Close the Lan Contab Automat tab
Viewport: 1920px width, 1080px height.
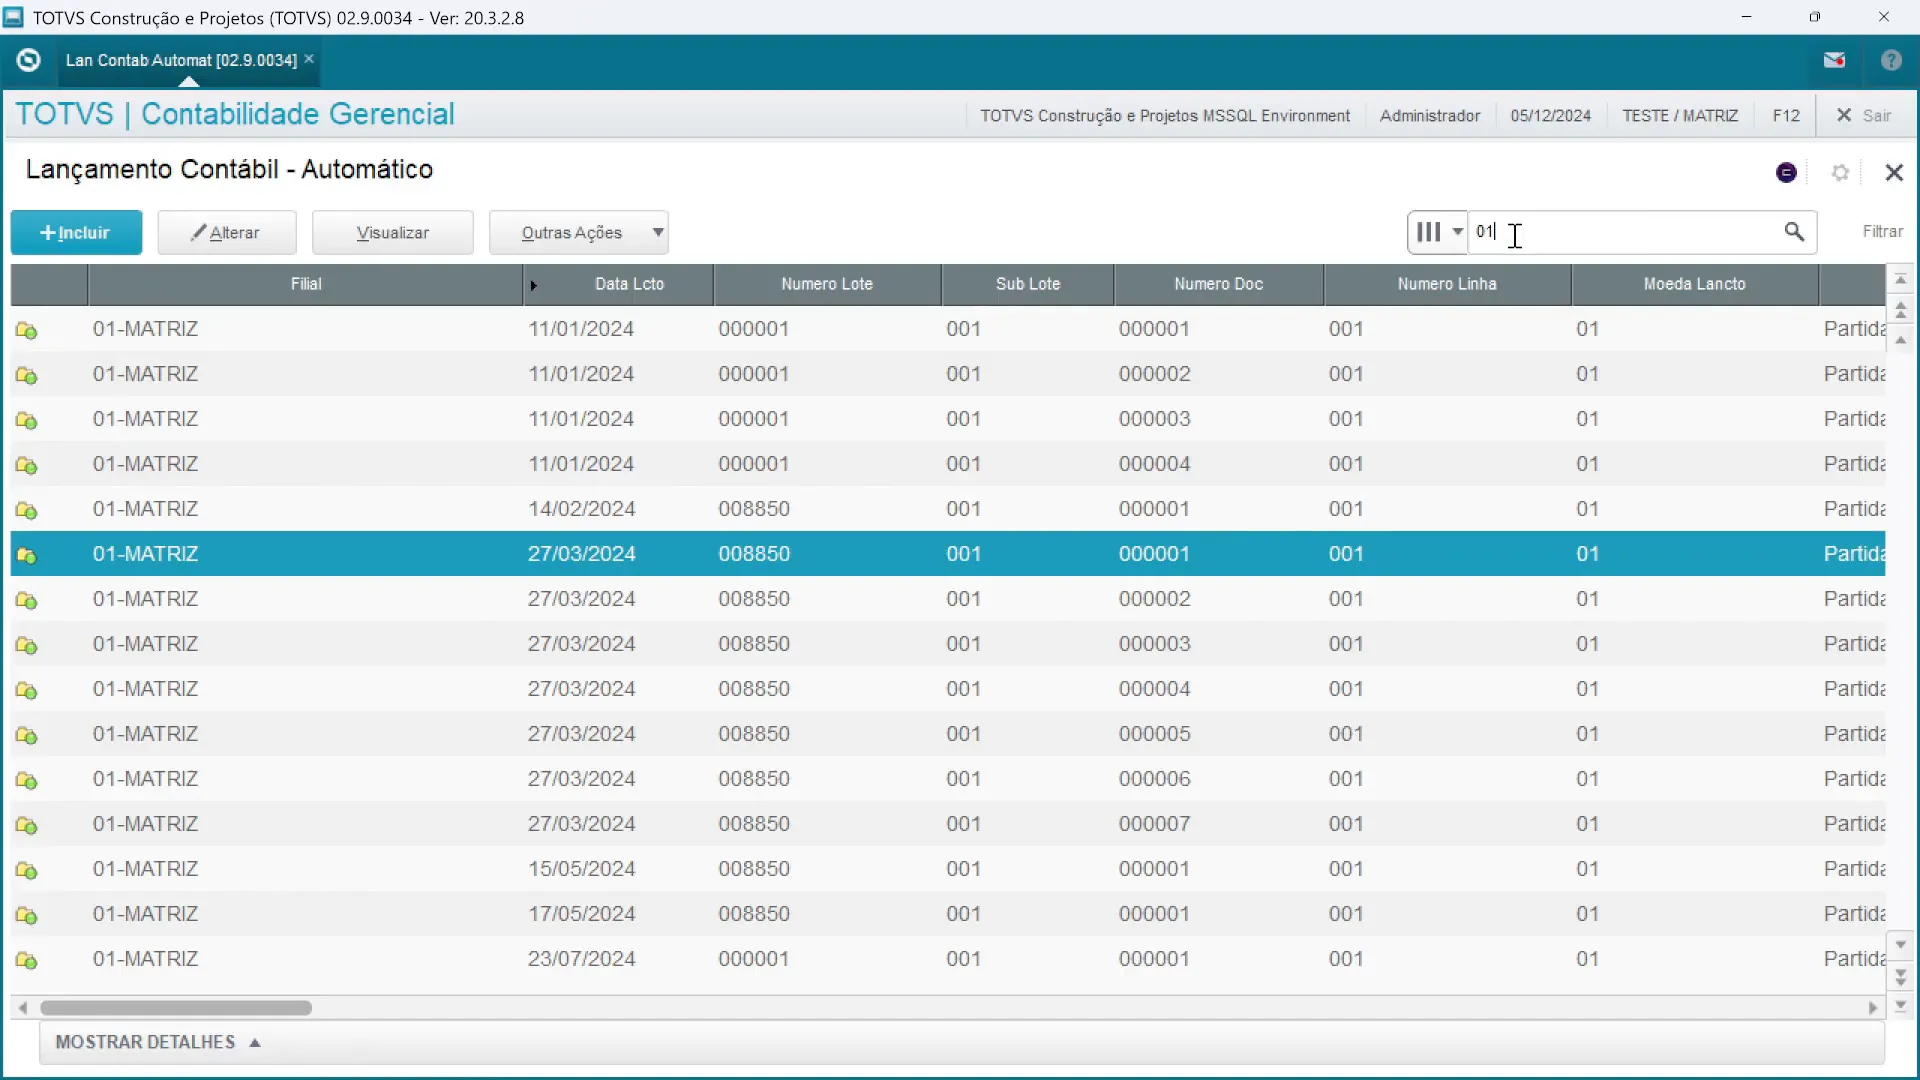[x=309, y=59]
